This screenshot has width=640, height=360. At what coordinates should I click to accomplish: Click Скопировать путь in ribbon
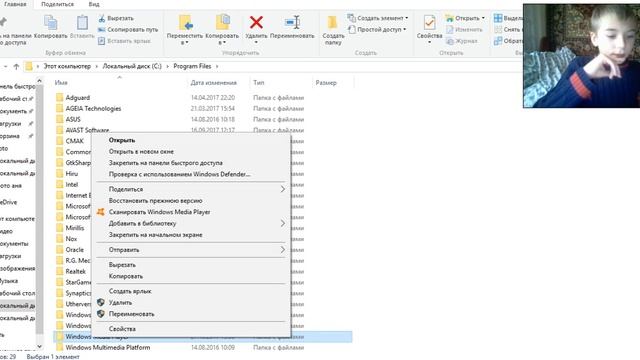click(128, 30)
